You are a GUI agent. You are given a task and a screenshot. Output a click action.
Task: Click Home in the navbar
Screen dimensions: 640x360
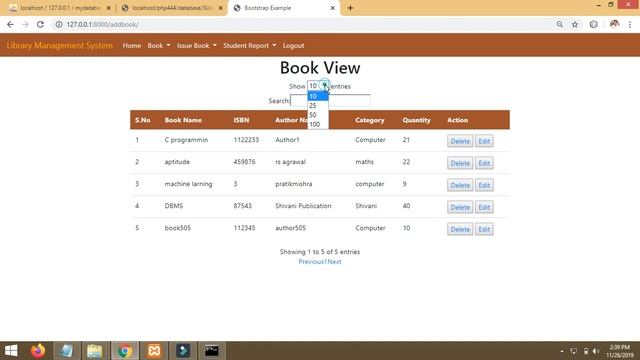click(131, 46)
